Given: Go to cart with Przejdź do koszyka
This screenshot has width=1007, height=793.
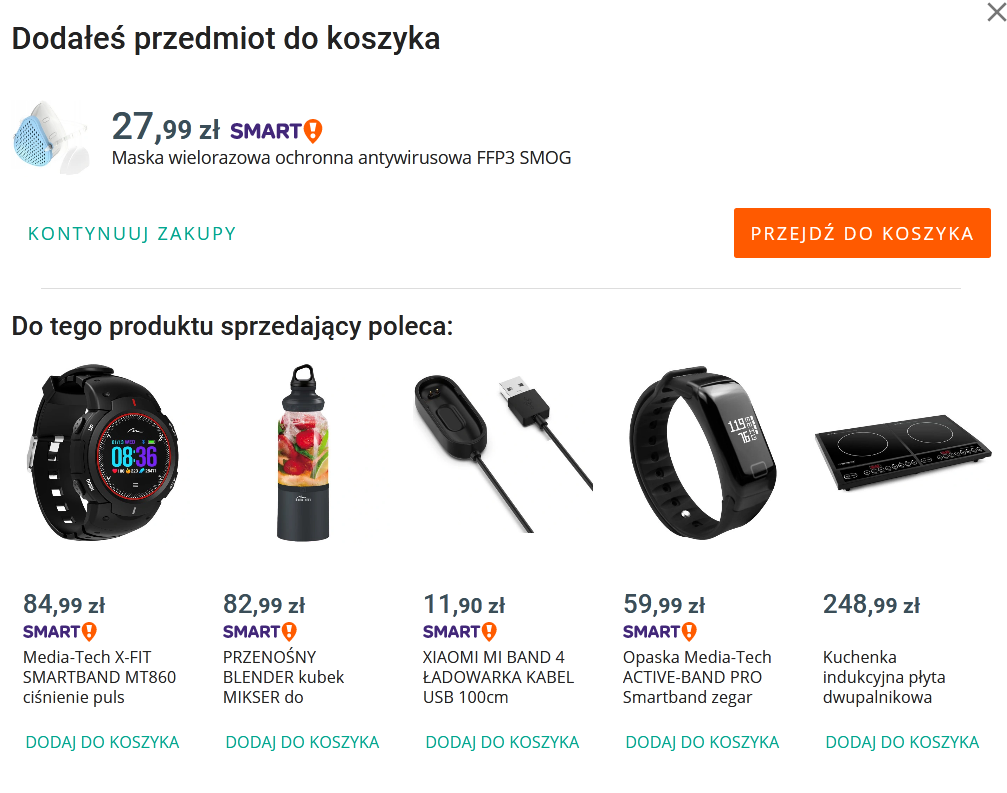Looking at the screenshot, I should 862,233.
